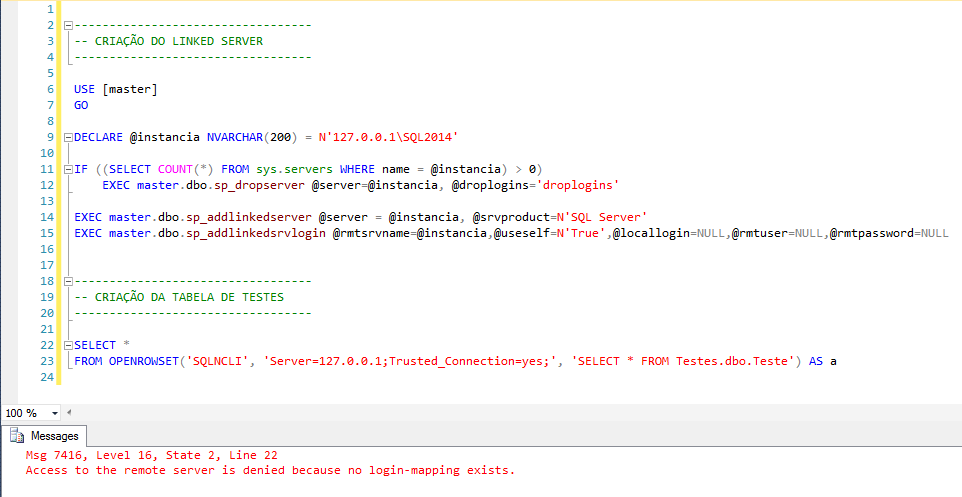Screen dimensions: 962x497
Task: Click the horizontal scrollbar left arrow
Action: pyautogui.click(x=69, y=412)
